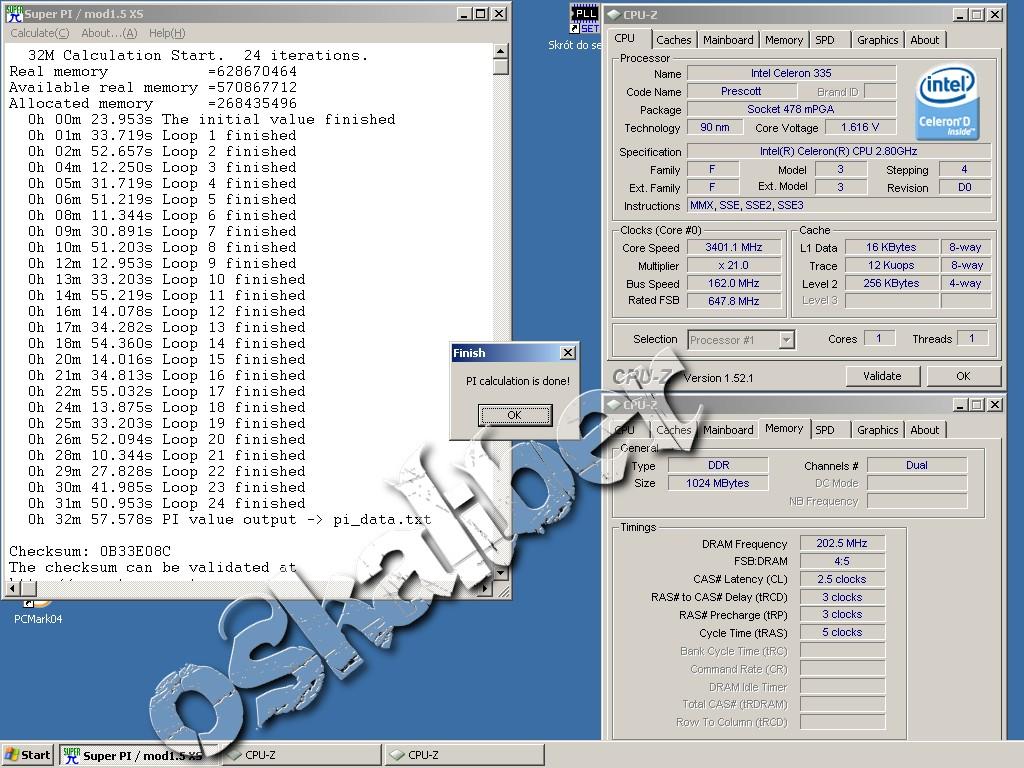Image resolution: width=1024 pixels, height=768 pixels.
Task: Click the Rated FSB 647.8 MHz field
Action: 734,301
